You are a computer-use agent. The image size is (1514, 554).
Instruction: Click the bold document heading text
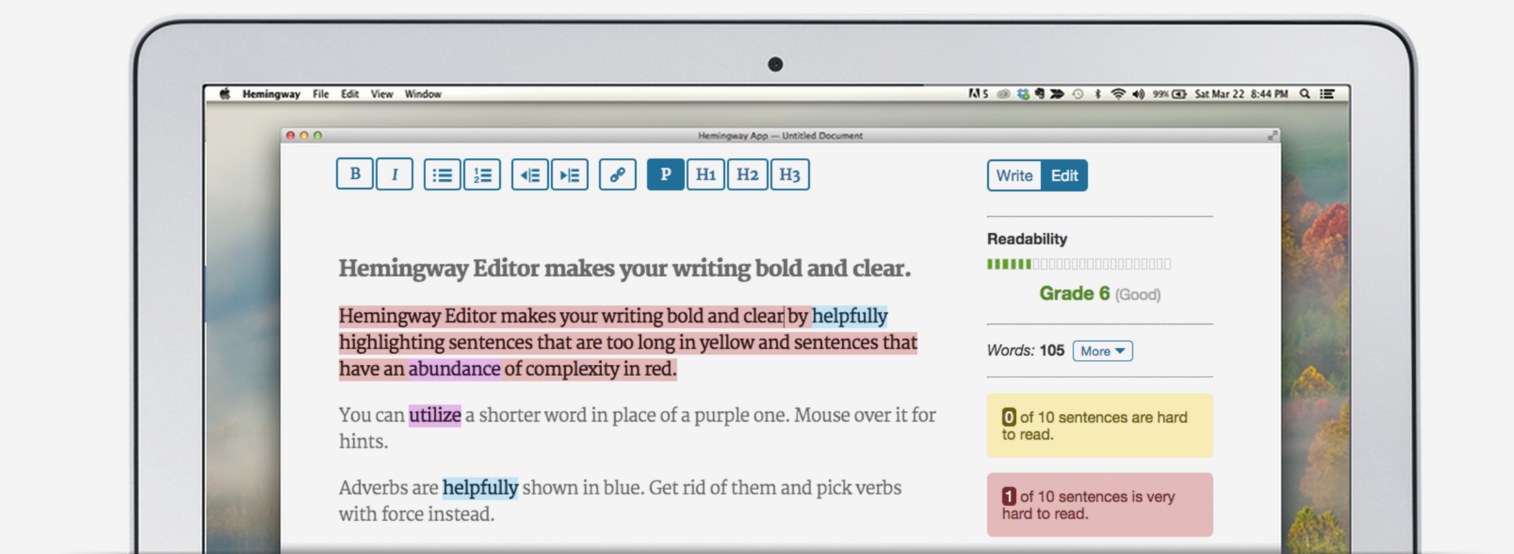tap(625, 269)
